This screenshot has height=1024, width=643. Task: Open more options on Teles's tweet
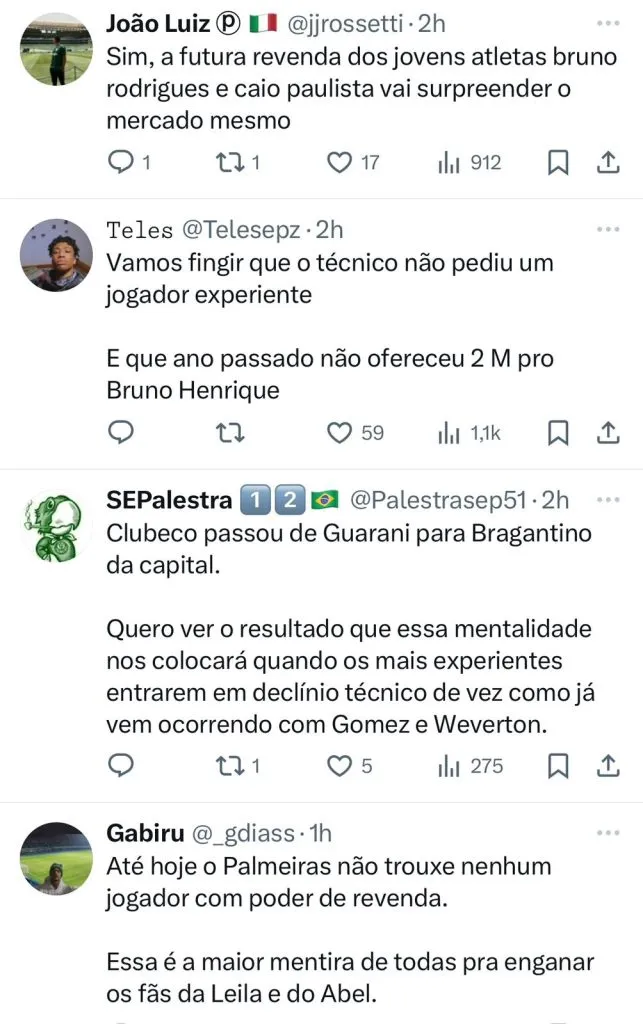[x=608, y=229]
